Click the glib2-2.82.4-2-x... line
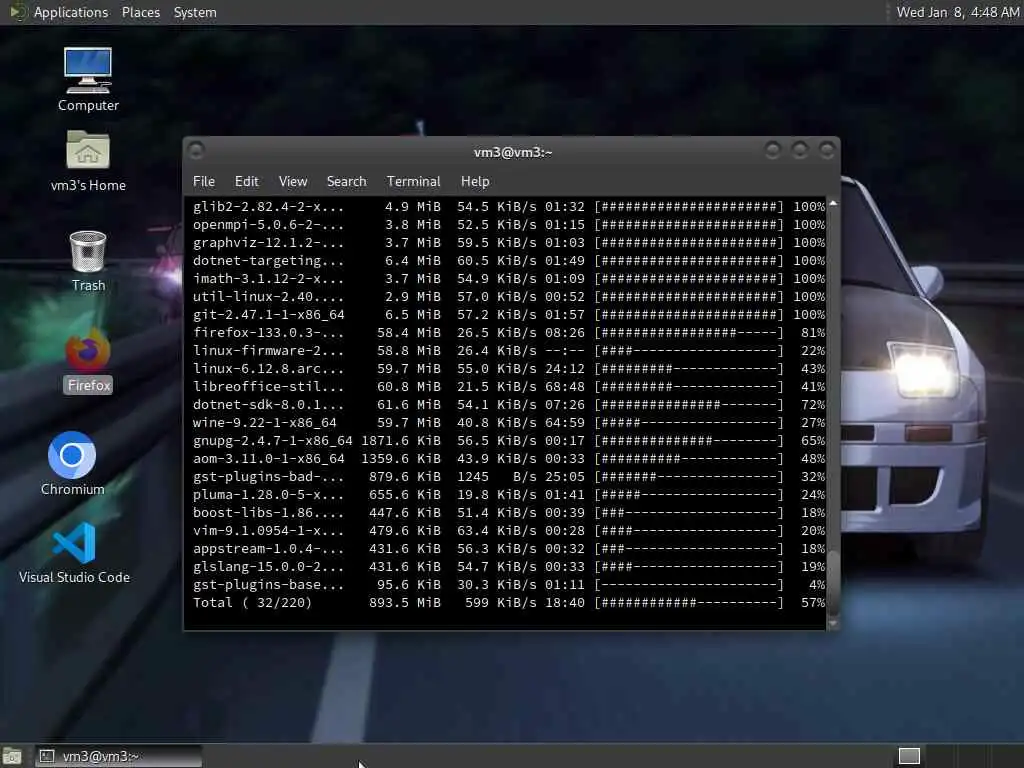 (509, 207)
